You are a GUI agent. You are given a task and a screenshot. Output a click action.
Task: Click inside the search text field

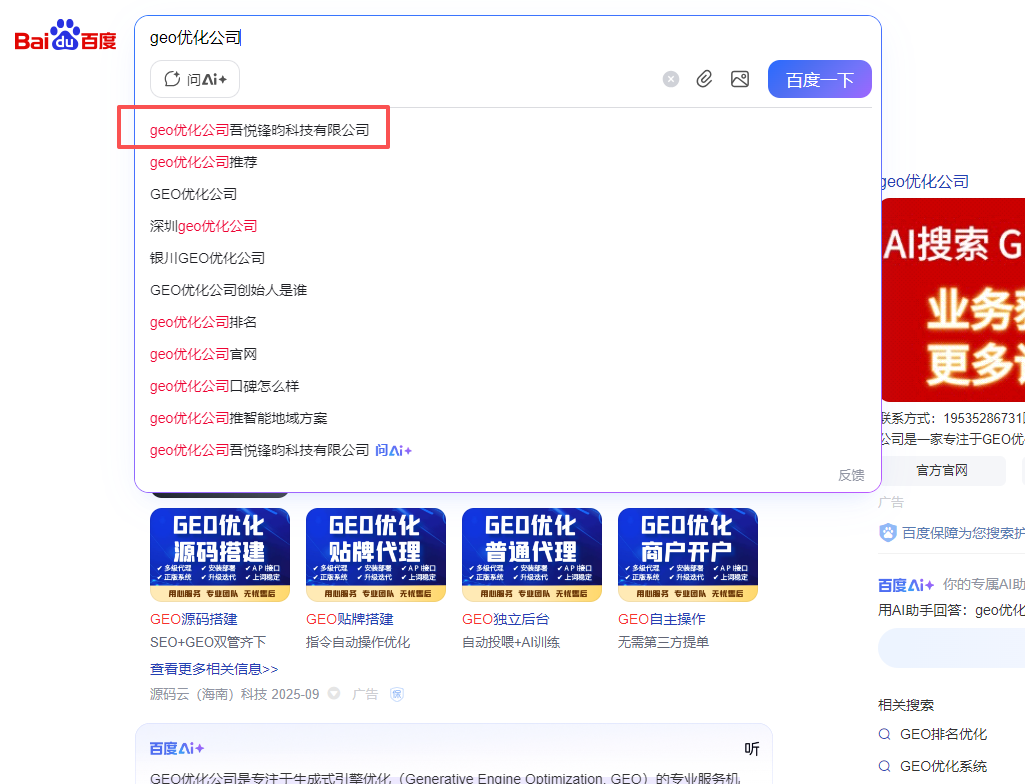point(450,38)
